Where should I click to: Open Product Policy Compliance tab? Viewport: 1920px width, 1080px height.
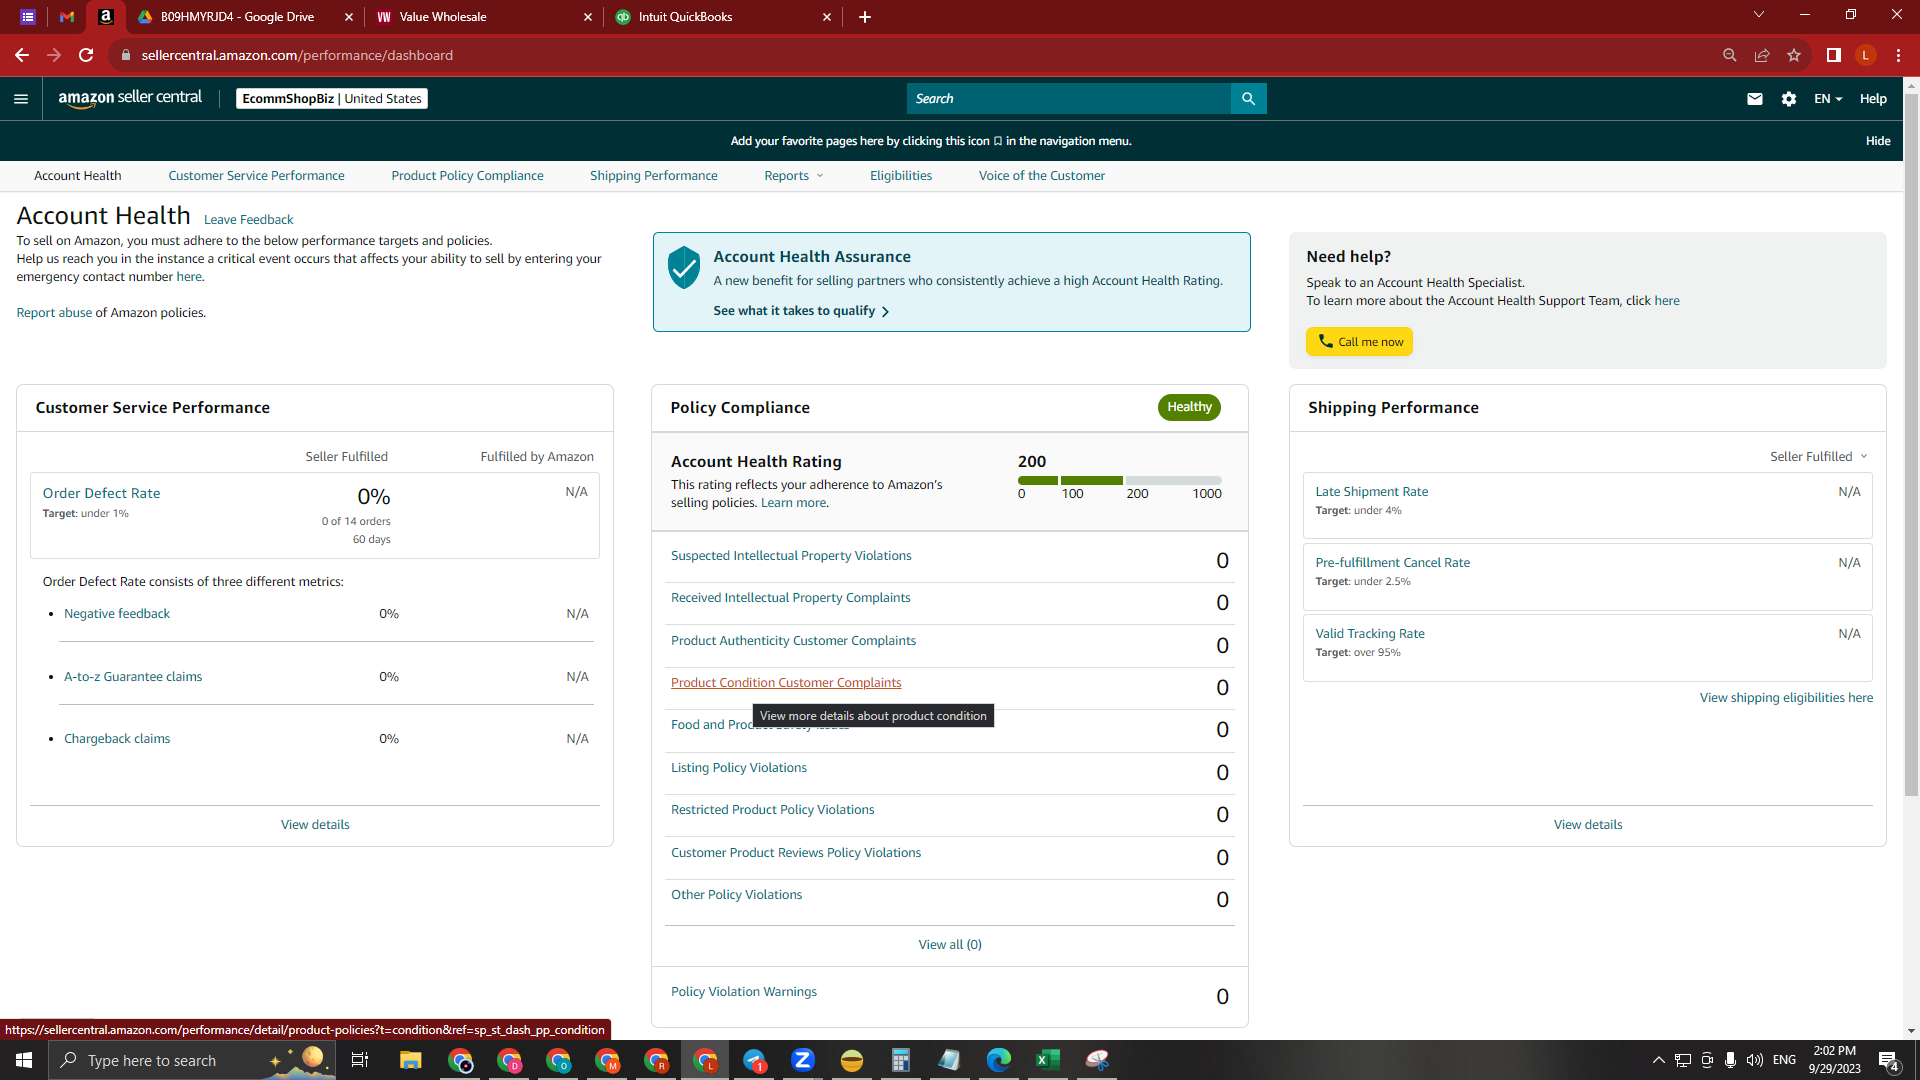click(468, 176)
